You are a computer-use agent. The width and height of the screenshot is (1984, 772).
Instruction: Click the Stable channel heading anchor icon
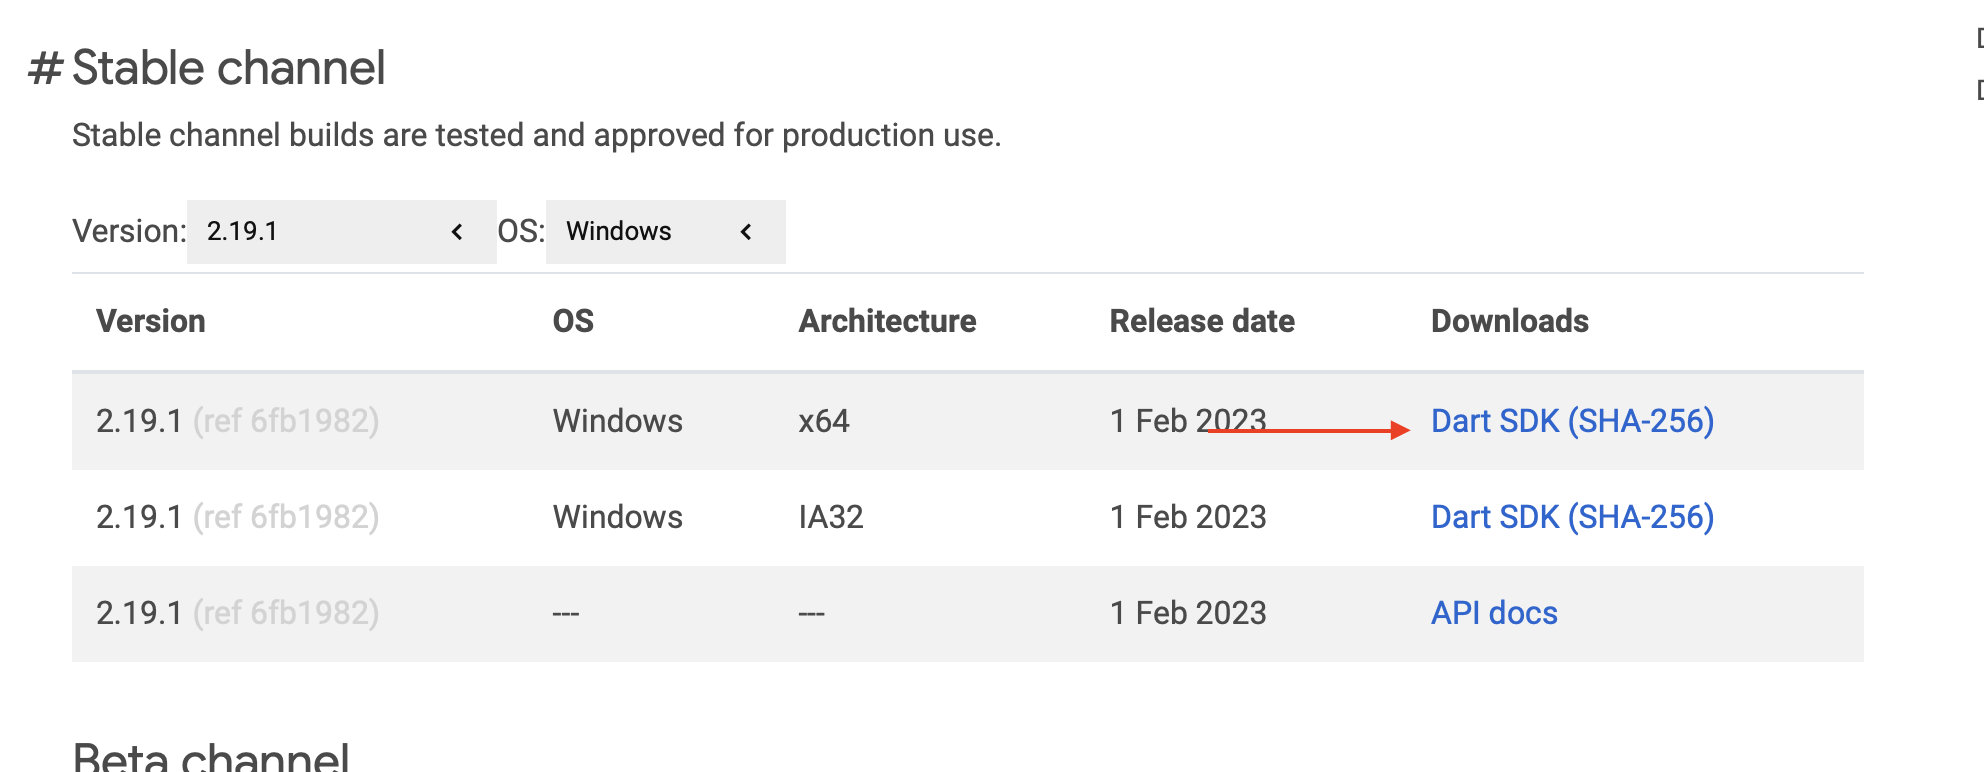click(x=48, y=67)
